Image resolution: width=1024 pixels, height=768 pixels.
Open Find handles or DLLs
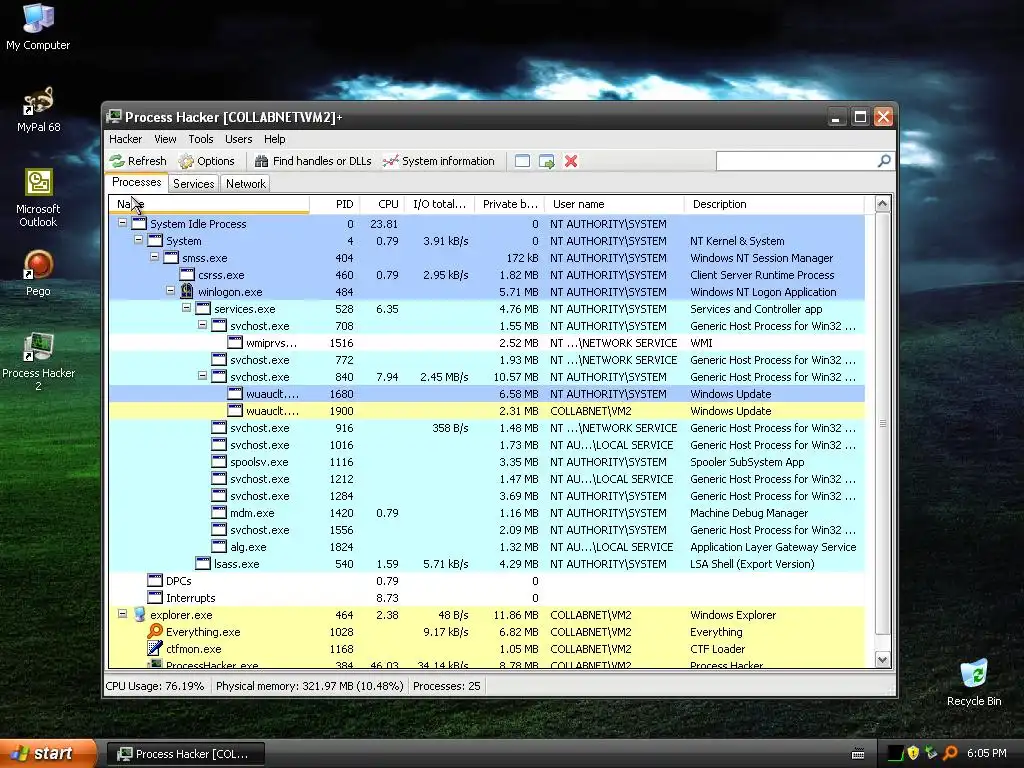(313, 161)
